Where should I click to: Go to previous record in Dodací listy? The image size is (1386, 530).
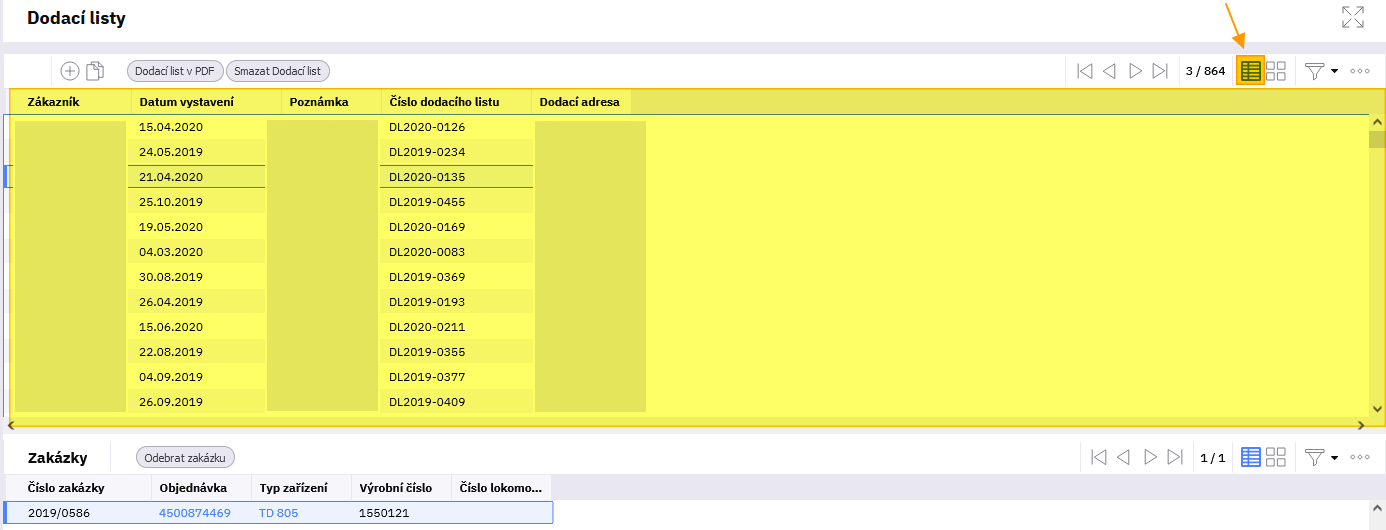(1109, 71)
